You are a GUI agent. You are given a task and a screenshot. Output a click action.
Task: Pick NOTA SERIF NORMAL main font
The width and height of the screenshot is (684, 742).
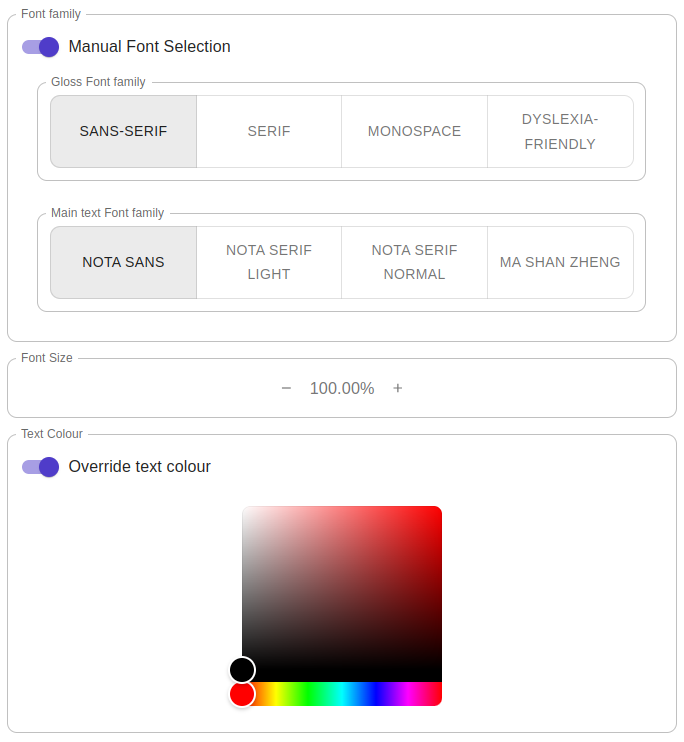click(414, 263)
